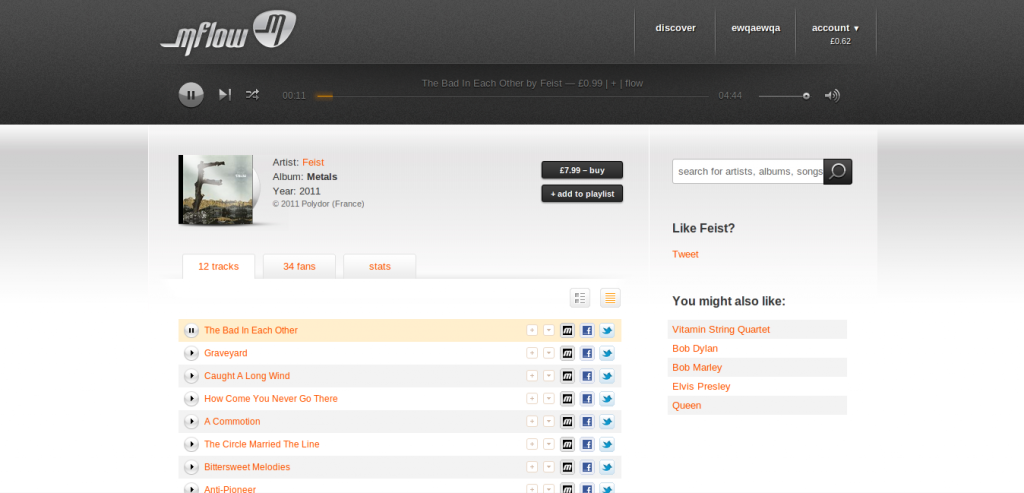This screenshot has height=493, width=1024.
Task: Flow Bittersweet Melodies via the mflow icon
Action: coord(568,468)
